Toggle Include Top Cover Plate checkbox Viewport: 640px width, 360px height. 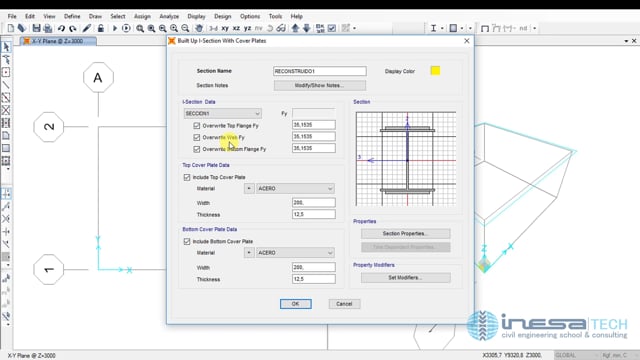[x=187, y=177]
